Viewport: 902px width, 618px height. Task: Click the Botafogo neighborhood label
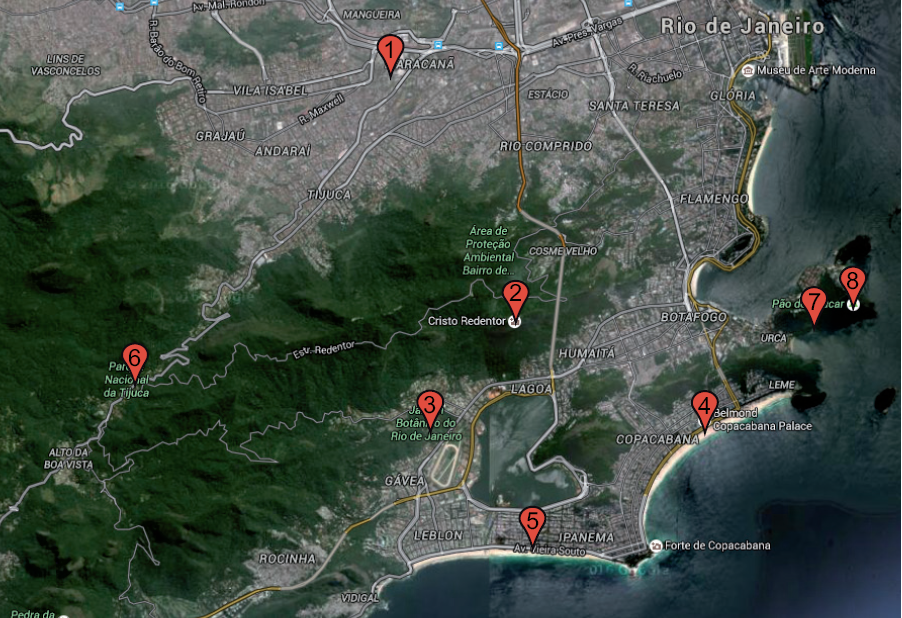point(693,317)
